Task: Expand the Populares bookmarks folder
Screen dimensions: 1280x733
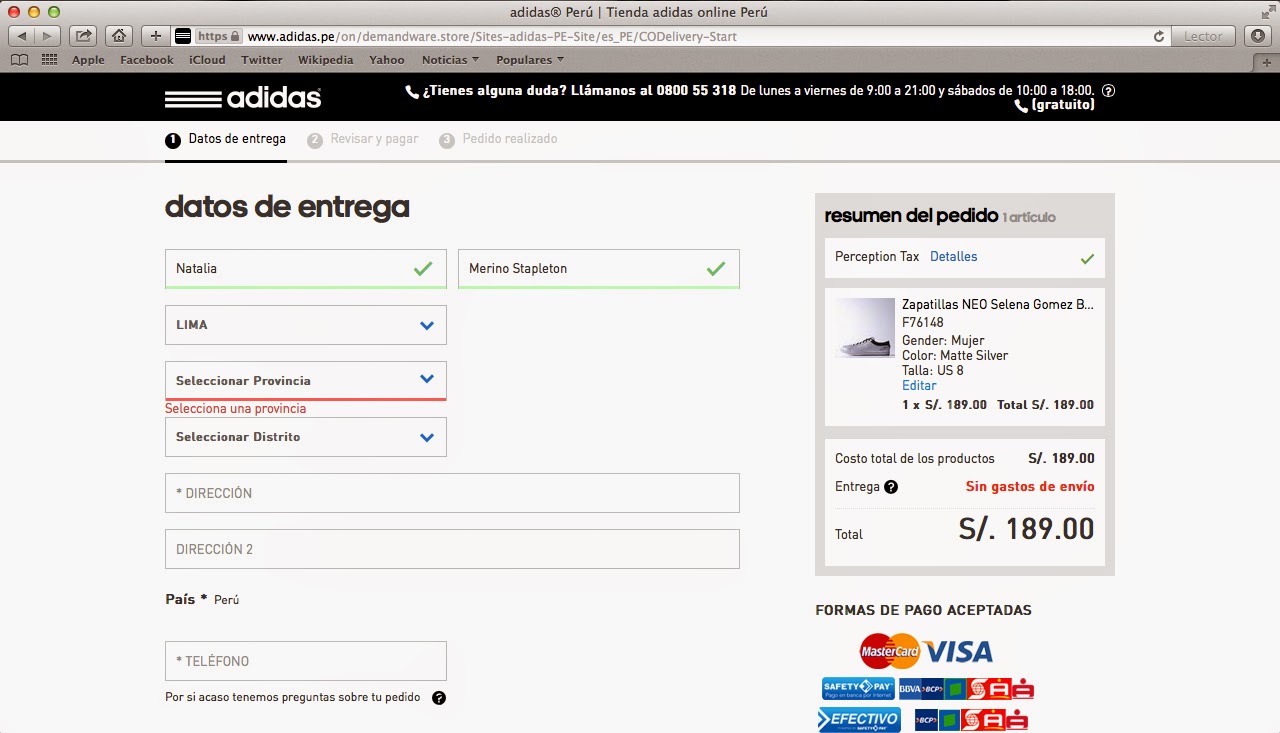Action: [x=530, y=60]
